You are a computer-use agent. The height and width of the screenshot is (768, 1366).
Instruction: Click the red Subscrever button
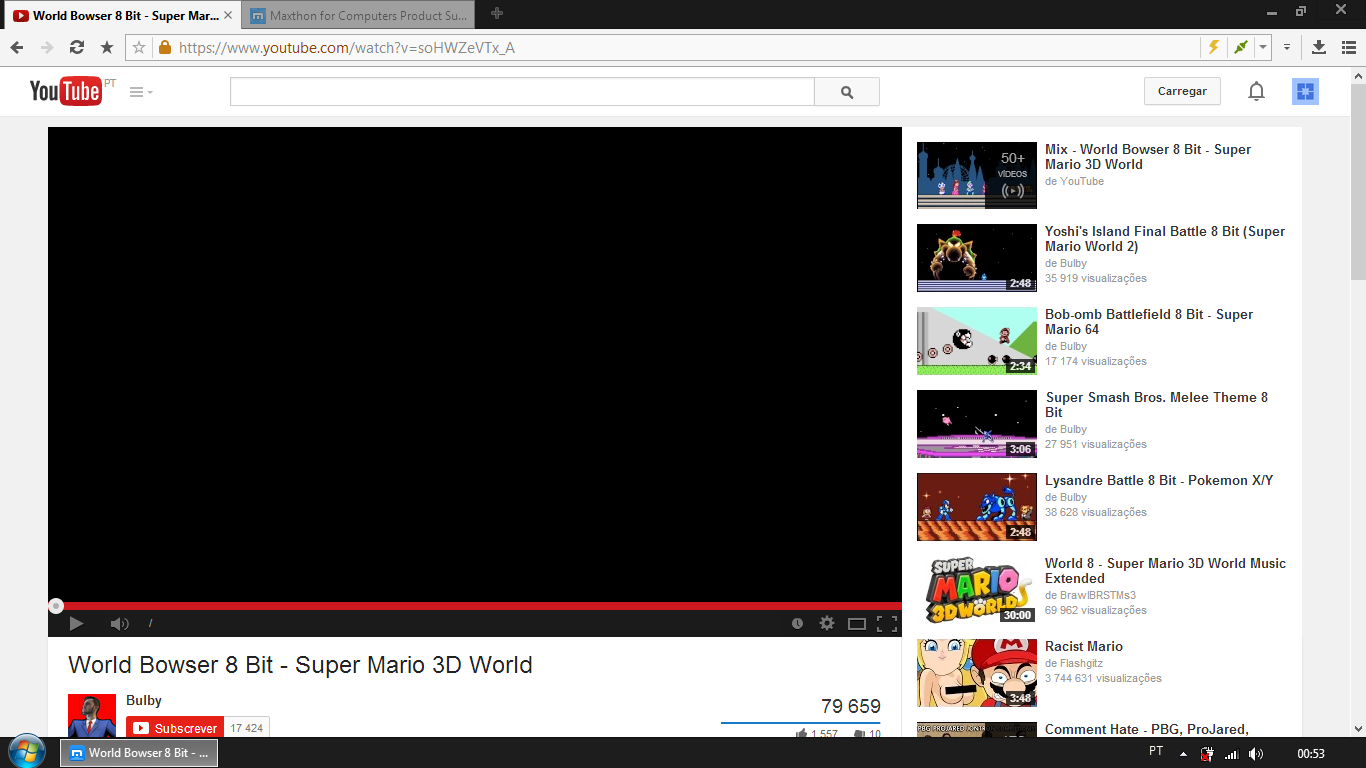(175, 728)
